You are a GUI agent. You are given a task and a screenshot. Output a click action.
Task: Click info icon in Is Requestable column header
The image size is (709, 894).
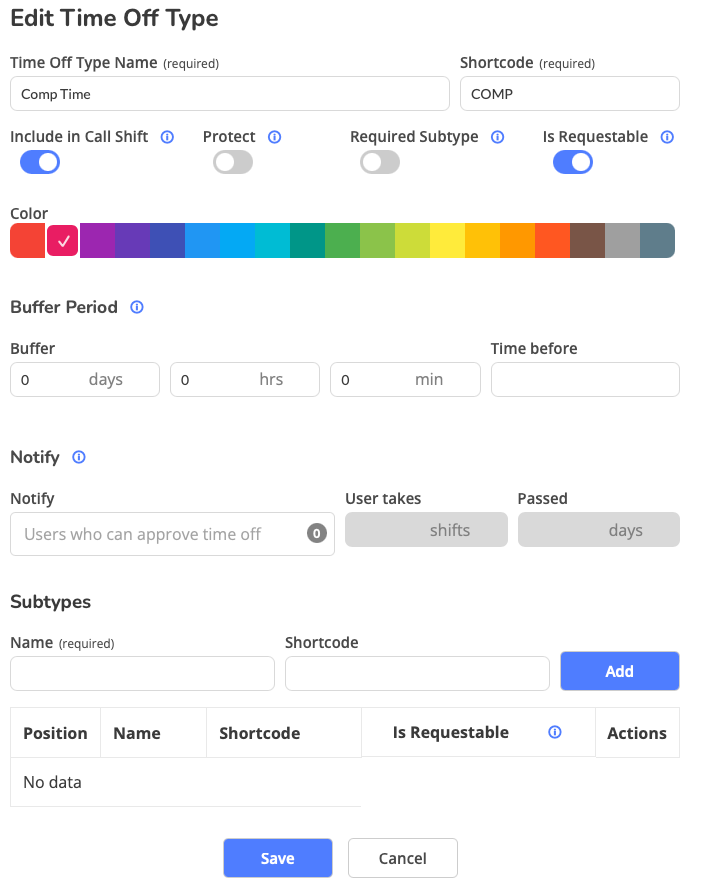pyautogui.click(x=555, y=733)
